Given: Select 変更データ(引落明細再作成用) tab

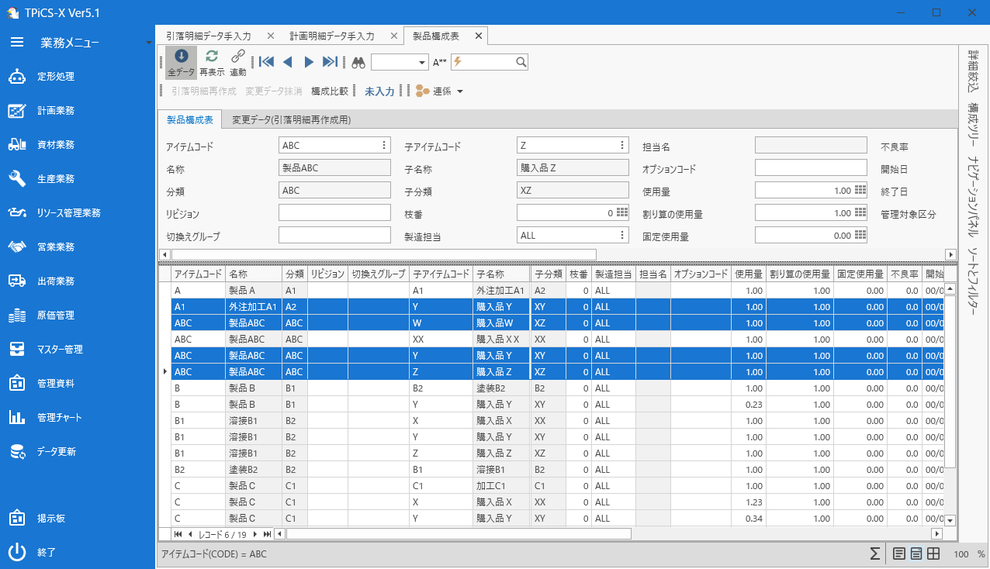Looking at the screenshot, I should (x=291, y=119).
